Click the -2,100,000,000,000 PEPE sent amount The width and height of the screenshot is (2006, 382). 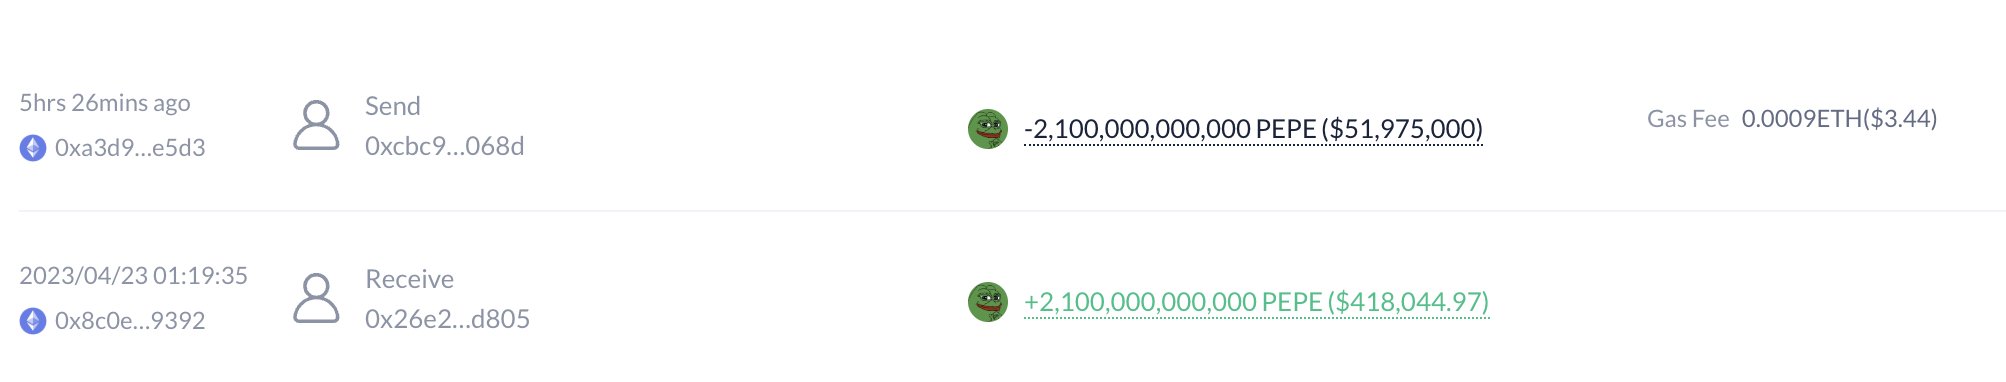[1170, 129]
